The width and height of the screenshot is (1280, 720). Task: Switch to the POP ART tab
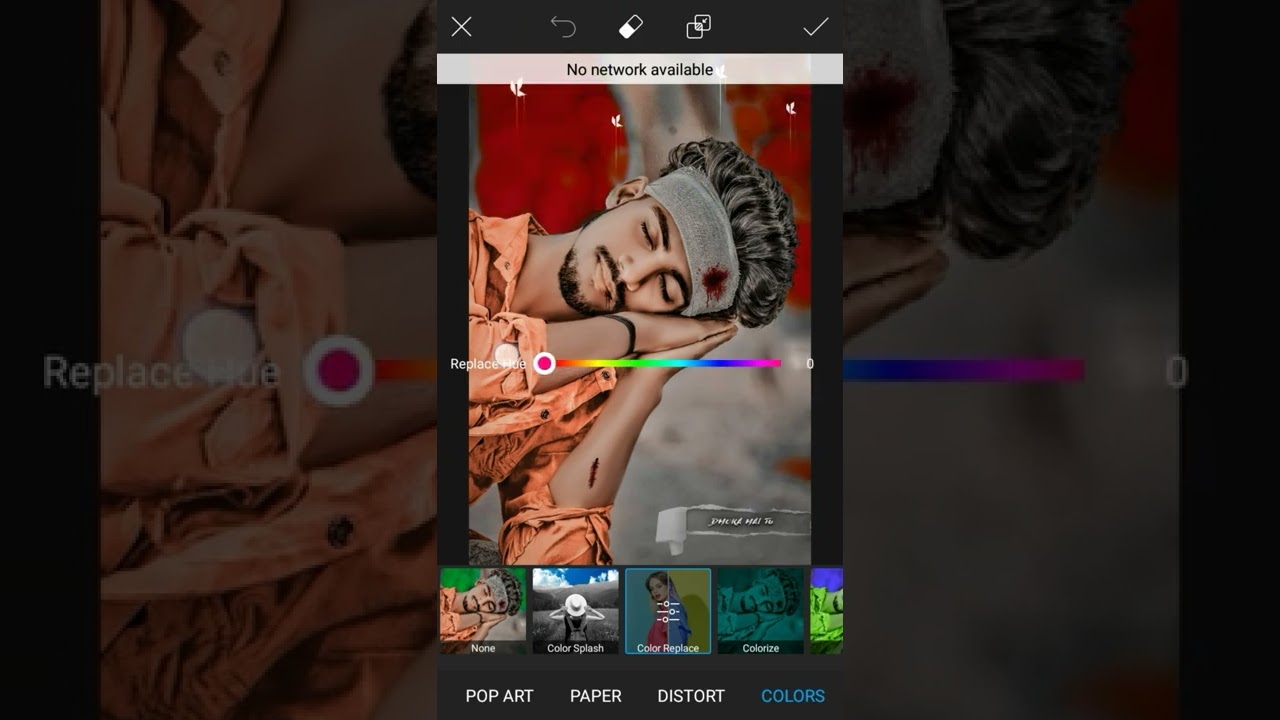(x=499, y=696)
